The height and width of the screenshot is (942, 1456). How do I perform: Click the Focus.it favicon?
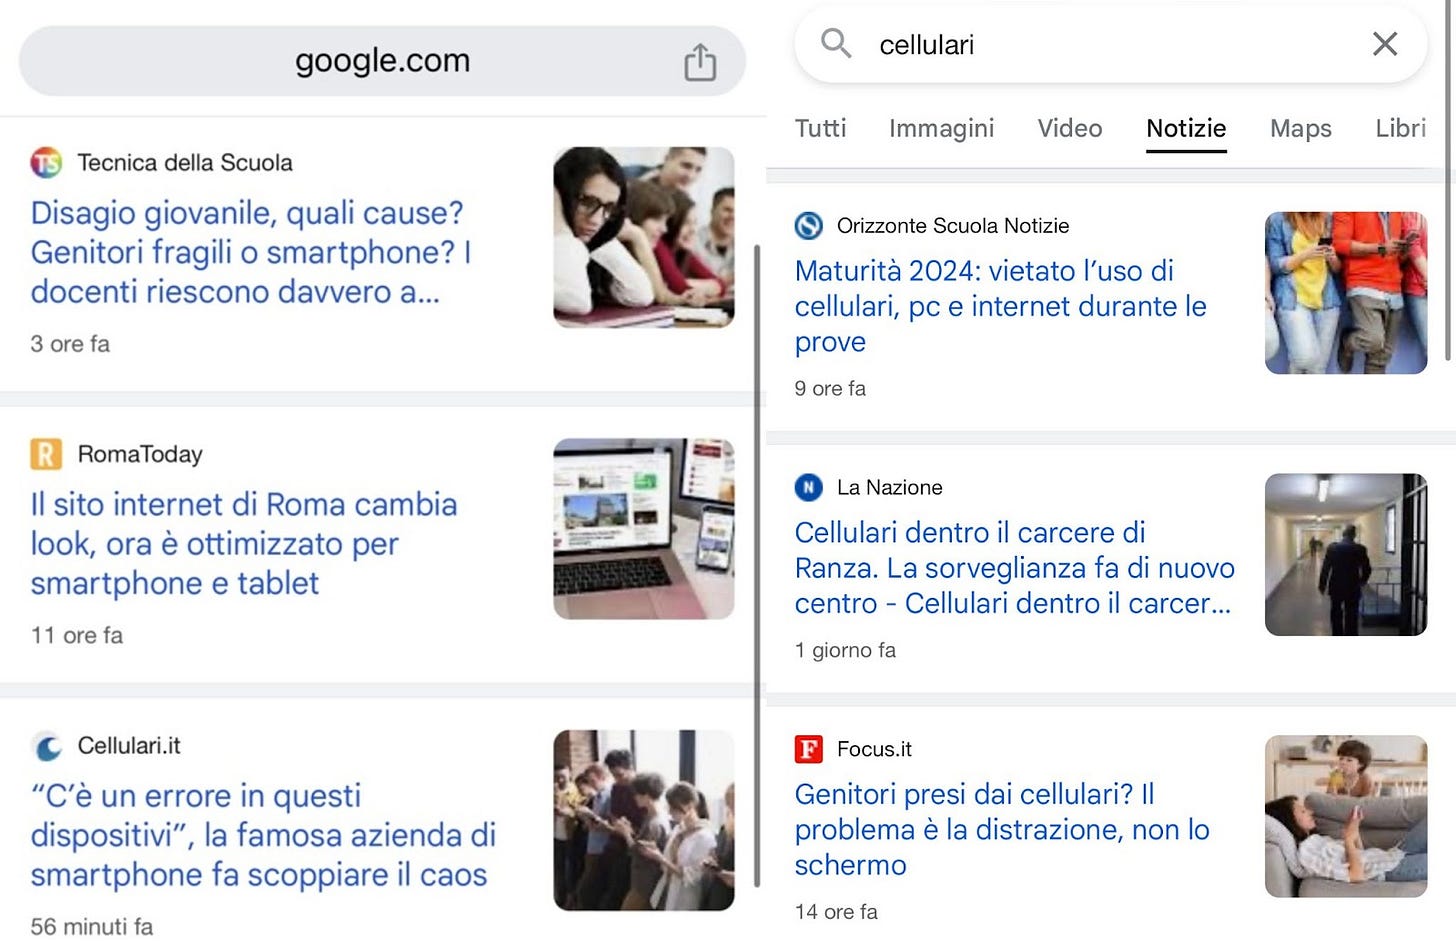[x=809, y=749]
